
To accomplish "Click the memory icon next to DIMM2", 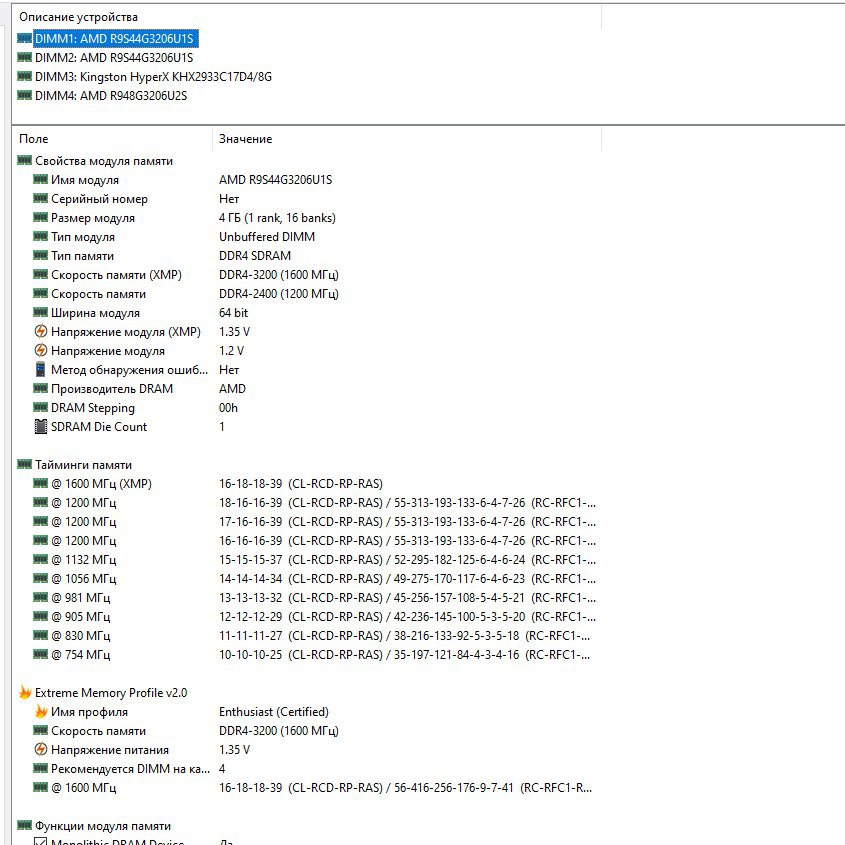I will 24,57.
